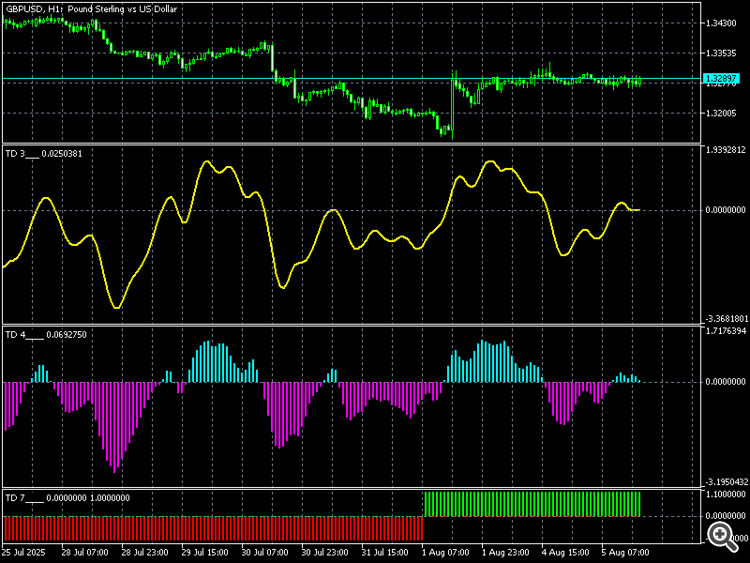Viewport: 750px width, 563px height.
Task: Click the 1.33535 price scale value
Action: (x=721, y=53)
